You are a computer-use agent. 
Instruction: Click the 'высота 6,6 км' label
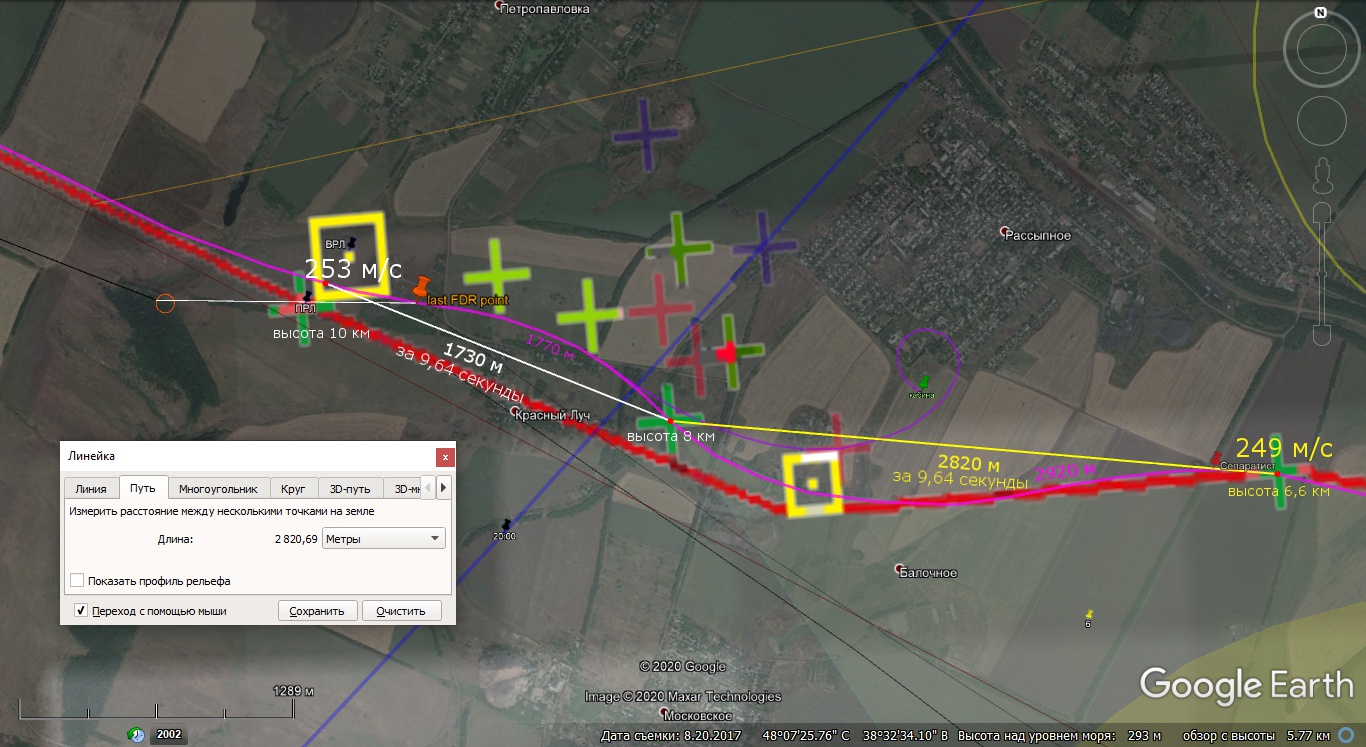1279,491
